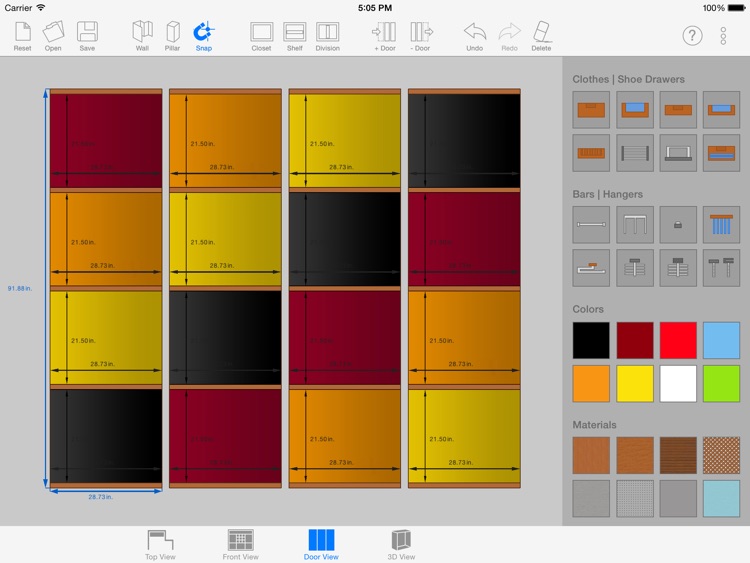Apply the second wood grain material
750x563 pixels.
tap(635, 455)
